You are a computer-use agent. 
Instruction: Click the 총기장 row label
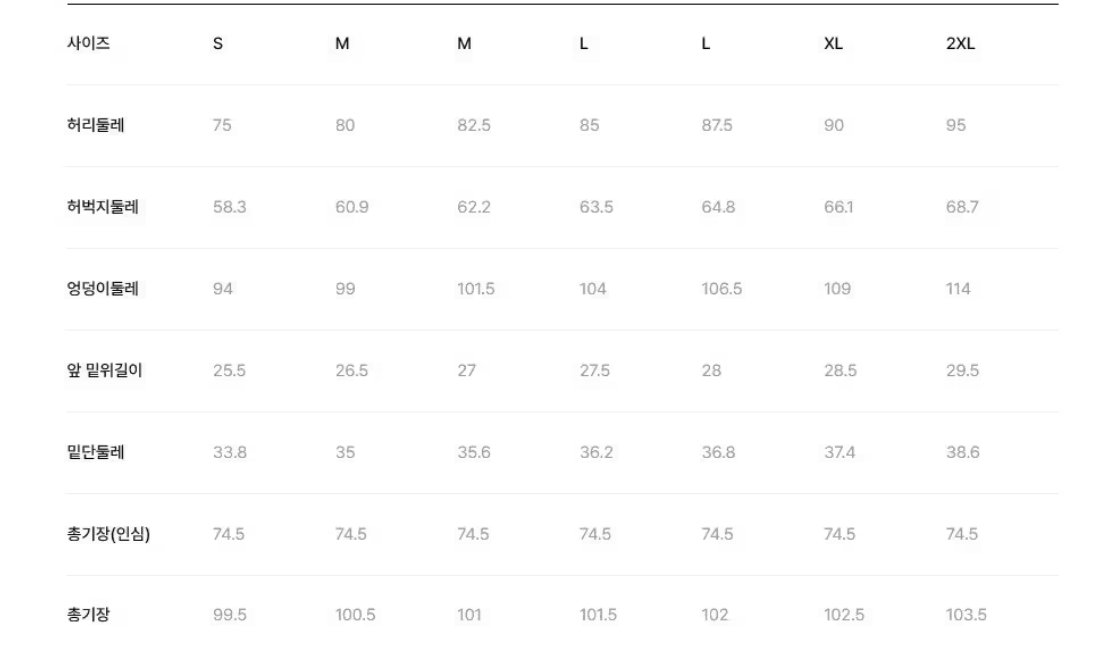point(88,615)
